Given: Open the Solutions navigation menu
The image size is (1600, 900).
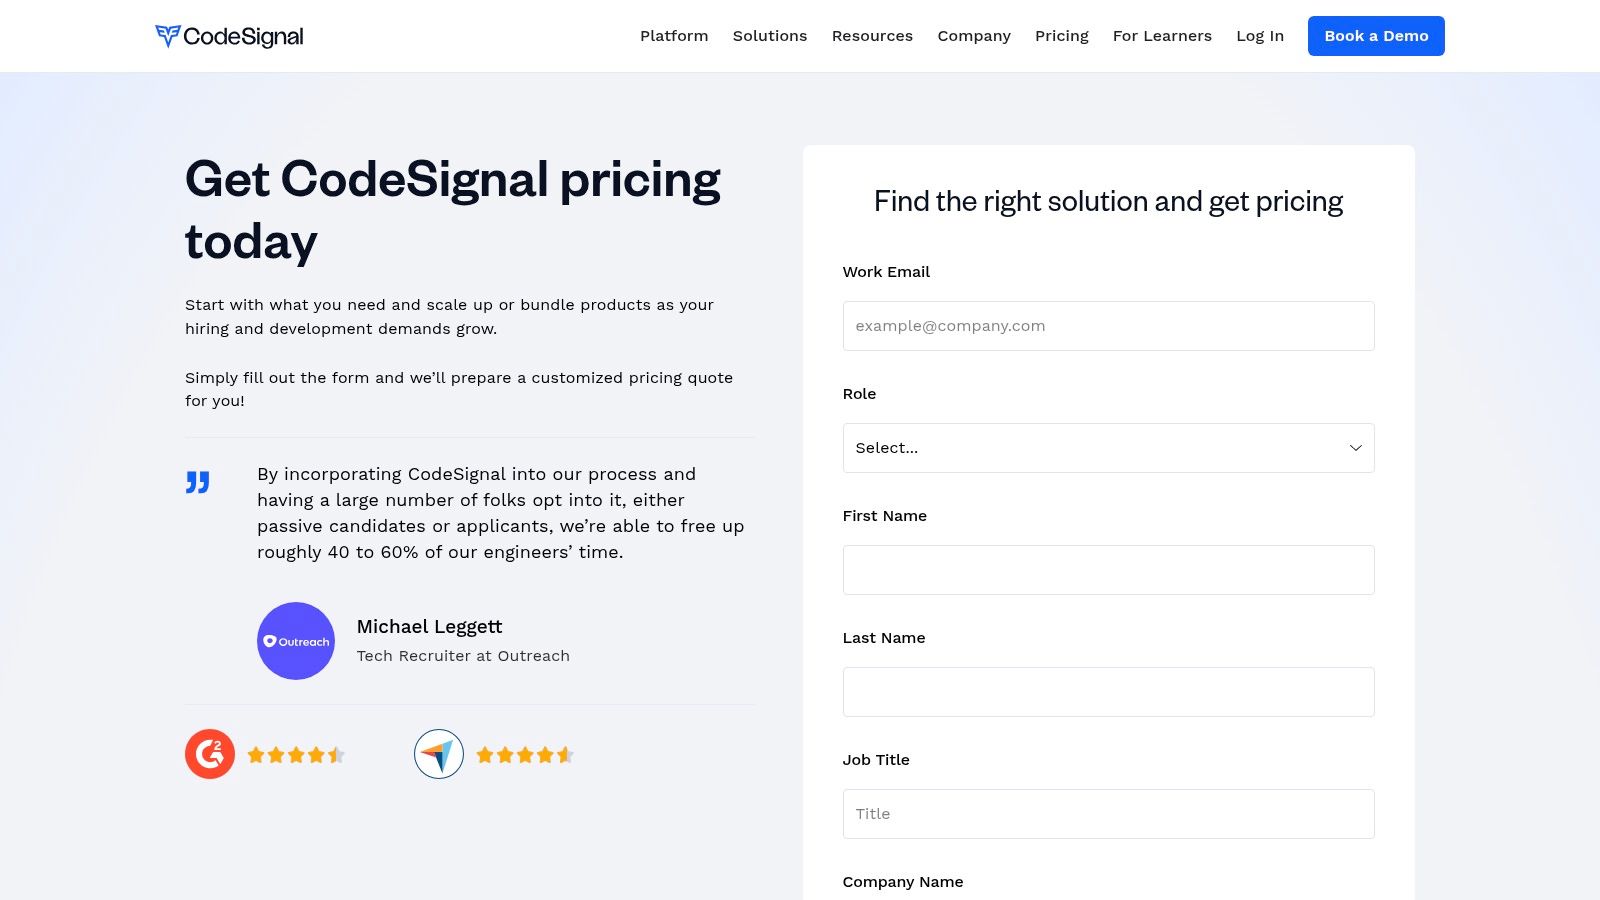Looking at the screenshot, I should (770, 36).
